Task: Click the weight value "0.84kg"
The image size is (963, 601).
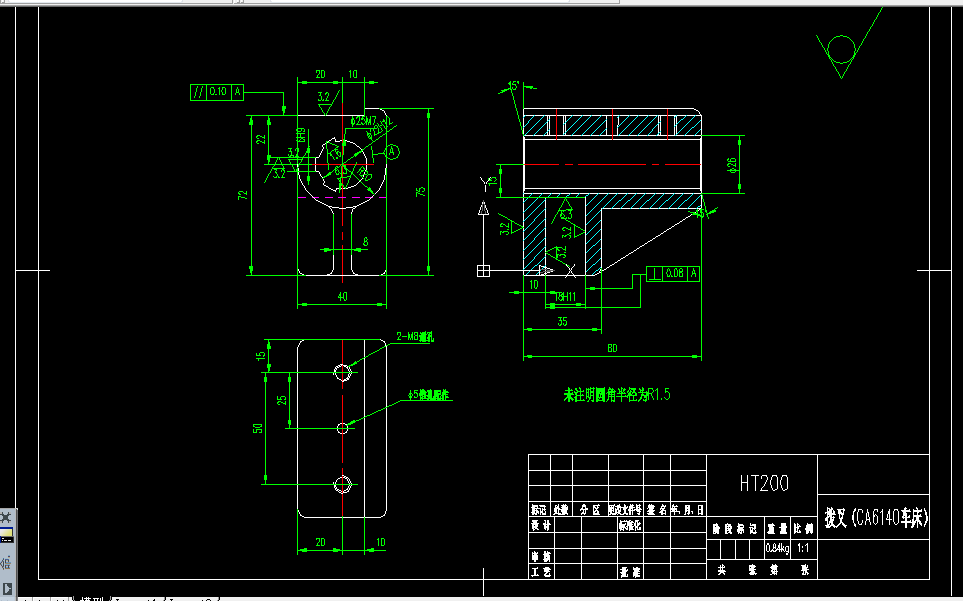Action: click(x=778, y=548)
